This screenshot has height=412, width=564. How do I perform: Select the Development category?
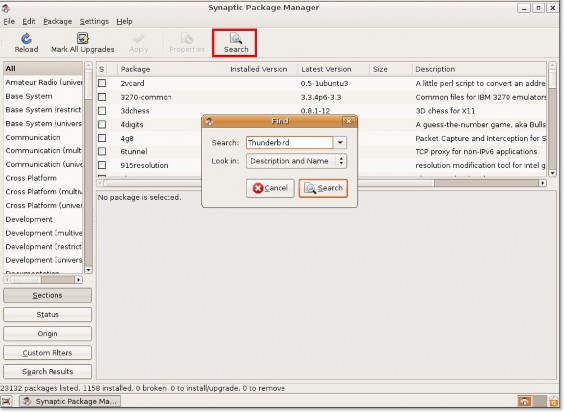[43, 219]
